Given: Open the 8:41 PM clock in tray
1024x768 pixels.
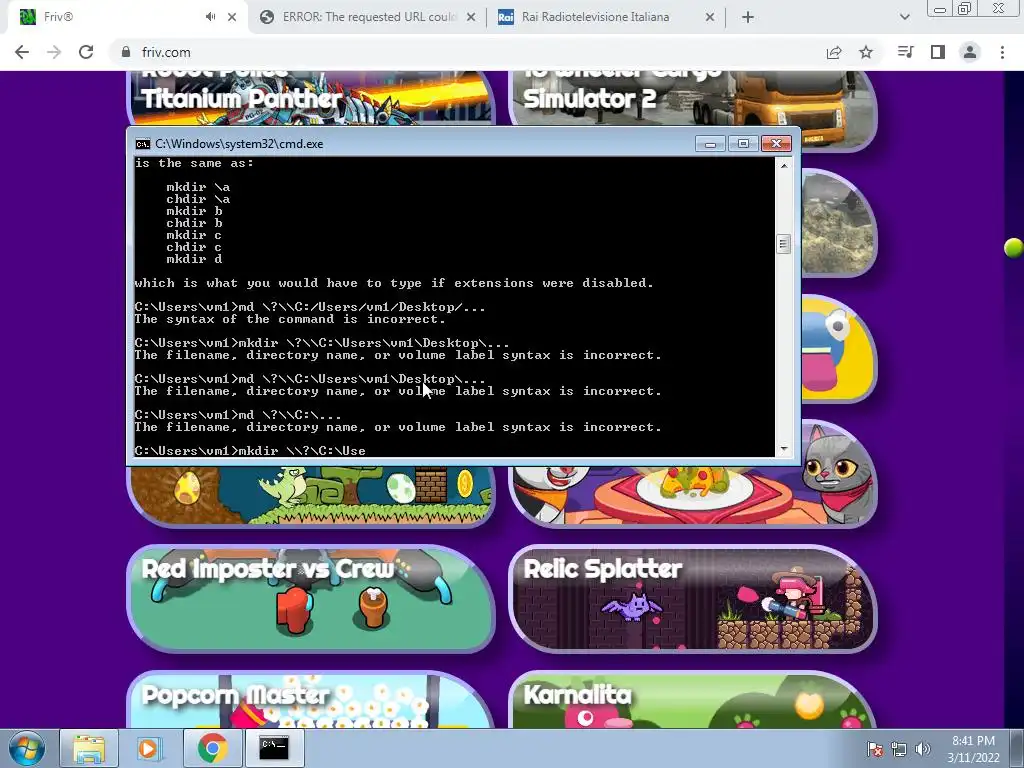Looking at the screenshot, I should pos(973,749).
